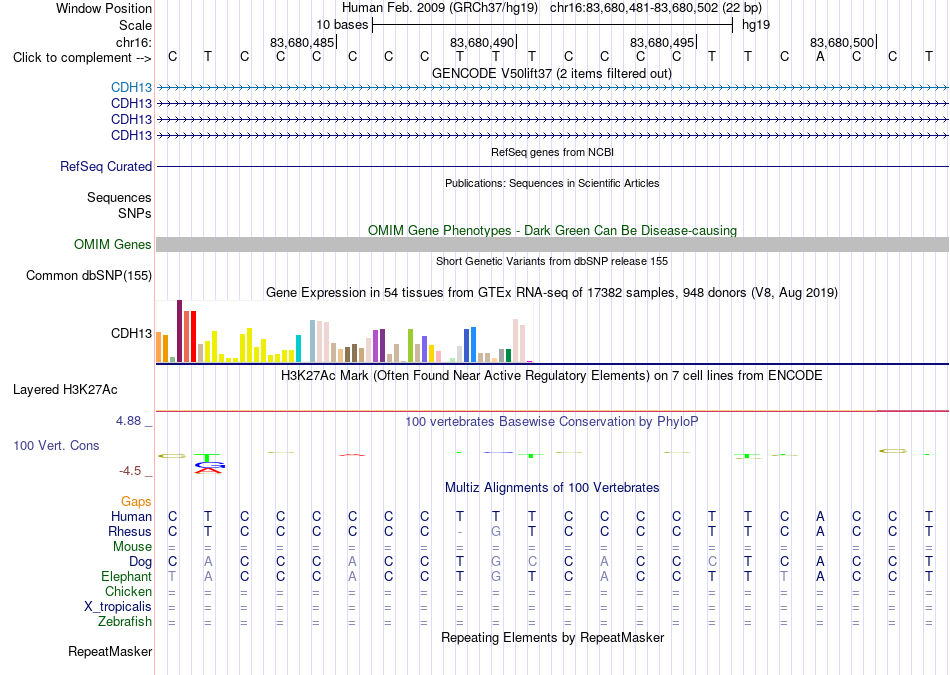Click the tallest maroon GTEx expression bar

point(179,331)
